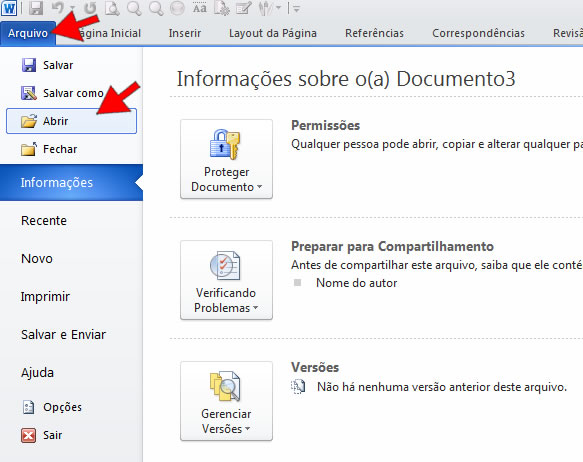Select the Informações section
Viewport: 583px width, 462px height.
click(71, 182)
